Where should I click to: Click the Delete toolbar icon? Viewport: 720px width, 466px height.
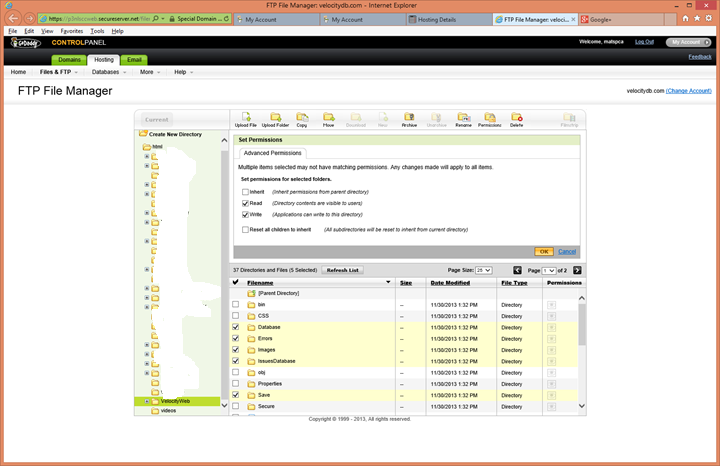pos(517,117)
